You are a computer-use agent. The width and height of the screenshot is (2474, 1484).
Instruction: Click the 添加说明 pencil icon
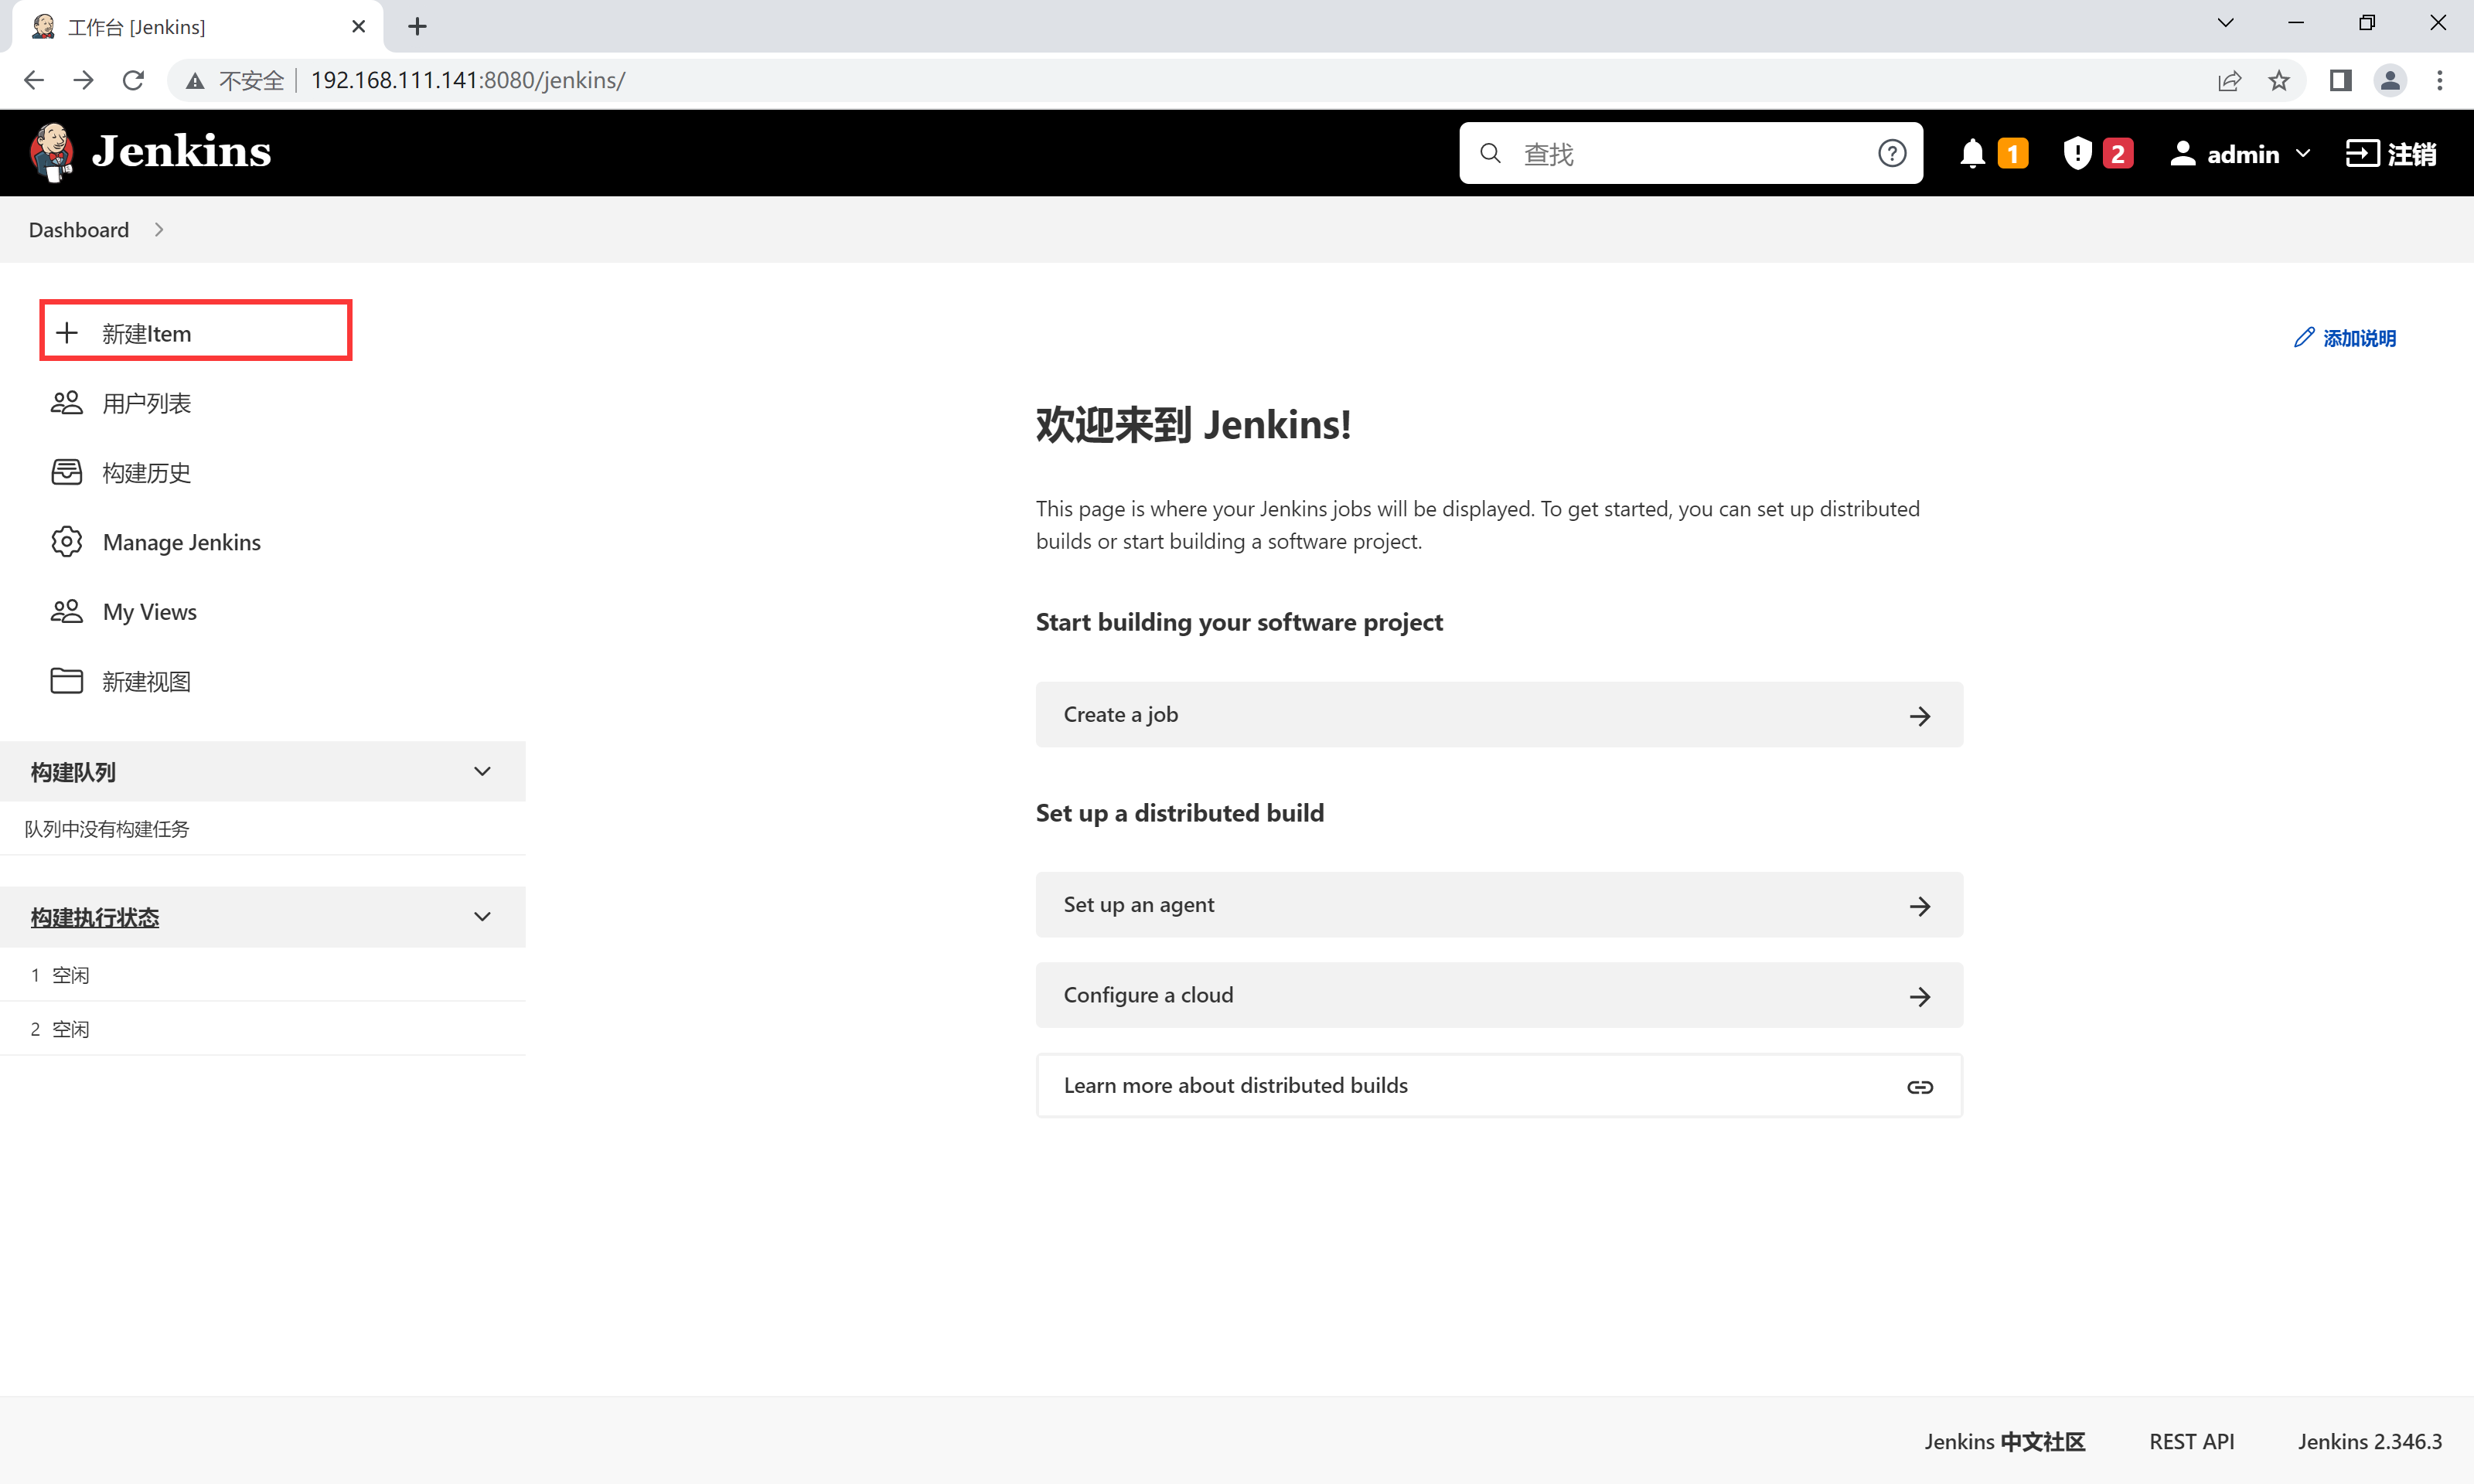2304,337
